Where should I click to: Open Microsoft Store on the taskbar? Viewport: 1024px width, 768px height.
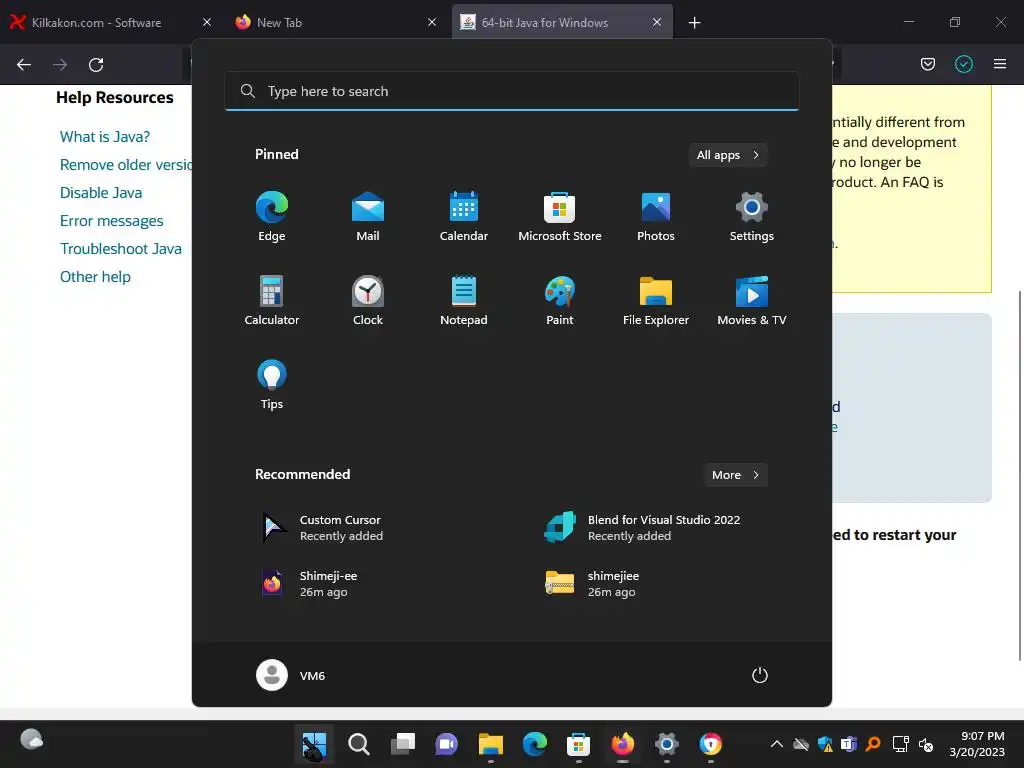tap(579, 744)
